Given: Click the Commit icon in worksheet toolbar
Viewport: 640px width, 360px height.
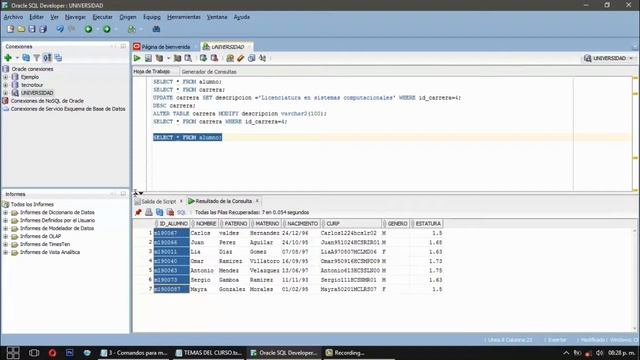Looking at the screenshot, I should point(203,58).
